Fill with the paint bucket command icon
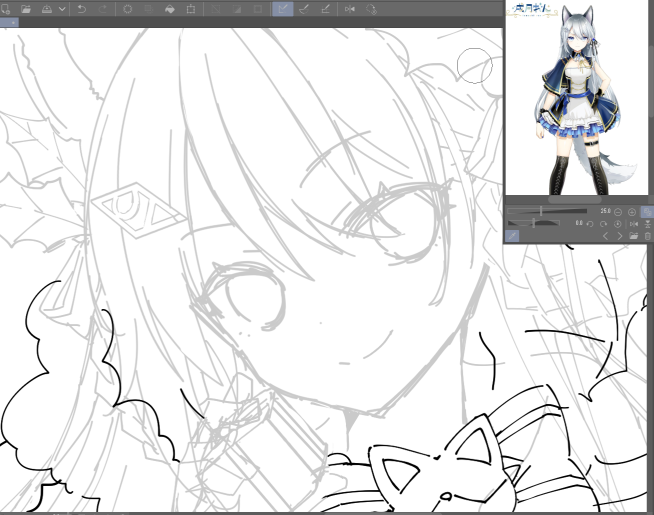The image size is (654, 515). (170, 9)
